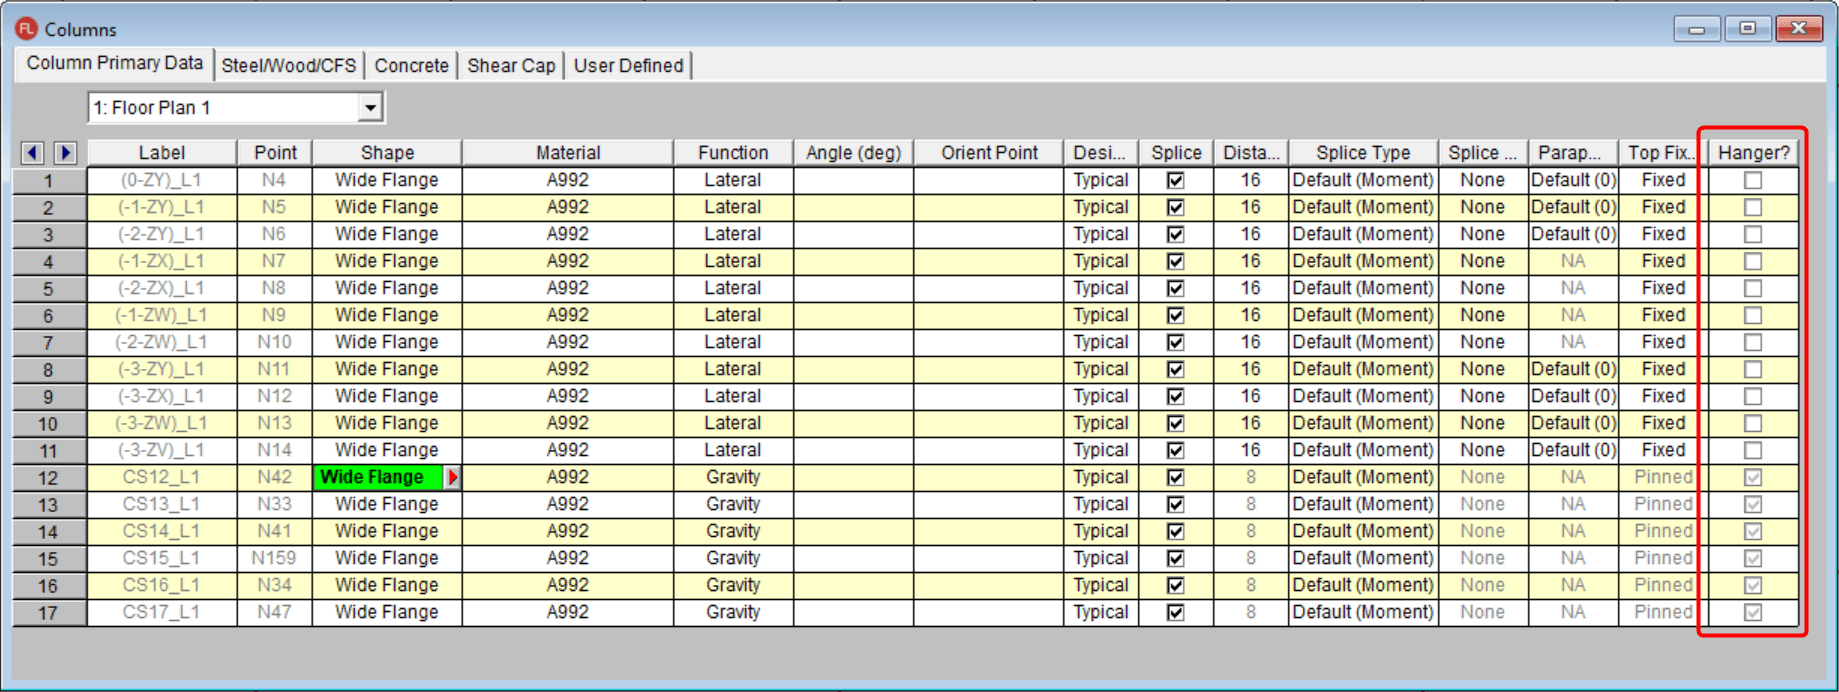Screen dimensions: 1839x692
Task: Open Shape dropdown for column CS12_L1
Action: point(452,478)
